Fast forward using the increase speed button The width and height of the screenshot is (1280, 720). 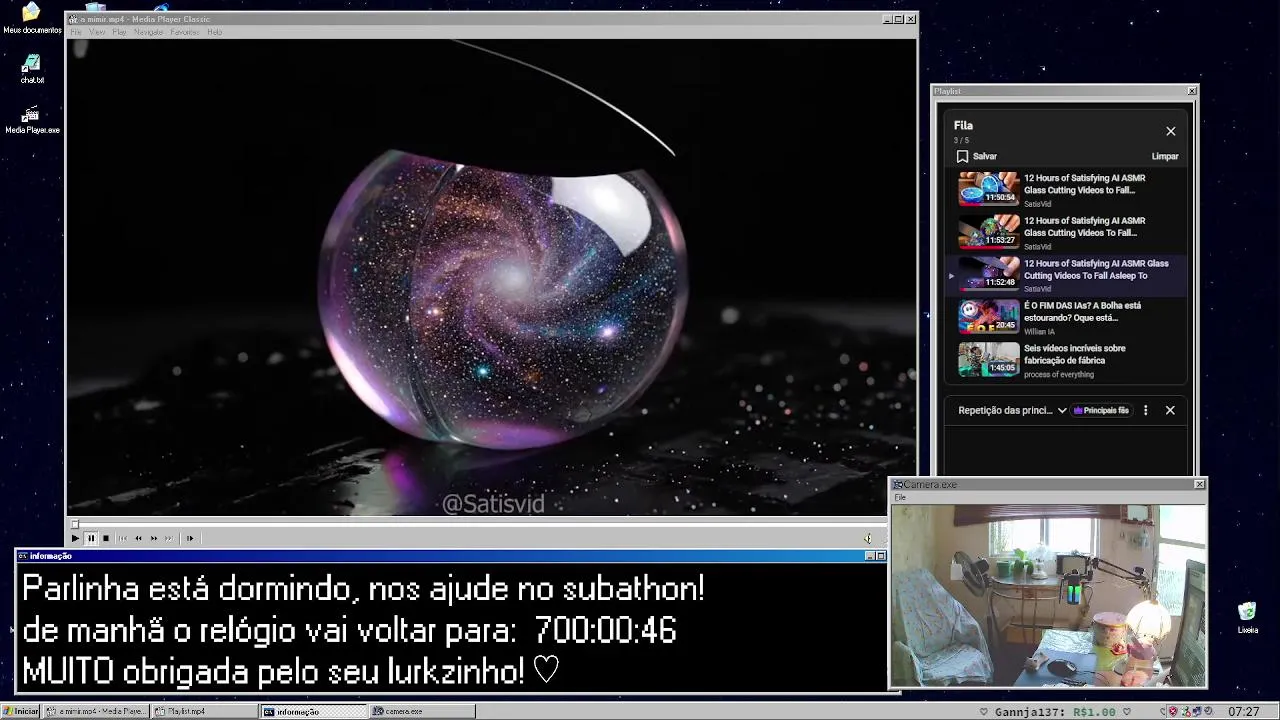[154, 538]
